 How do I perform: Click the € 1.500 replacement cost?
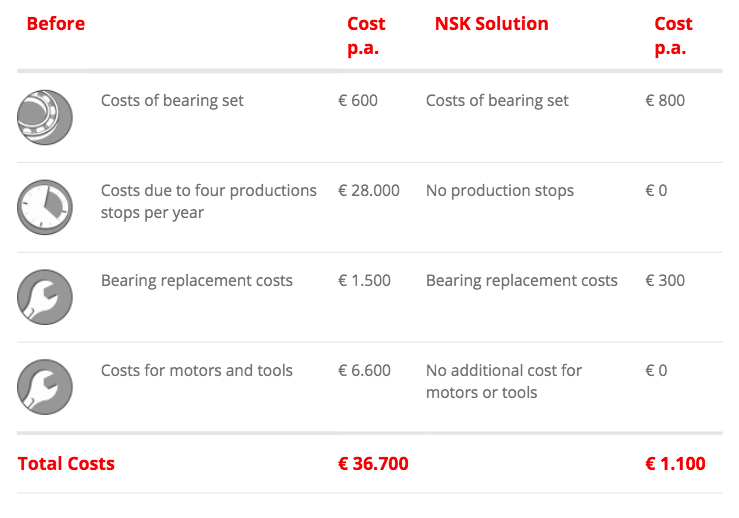click(x=364, y=280)
